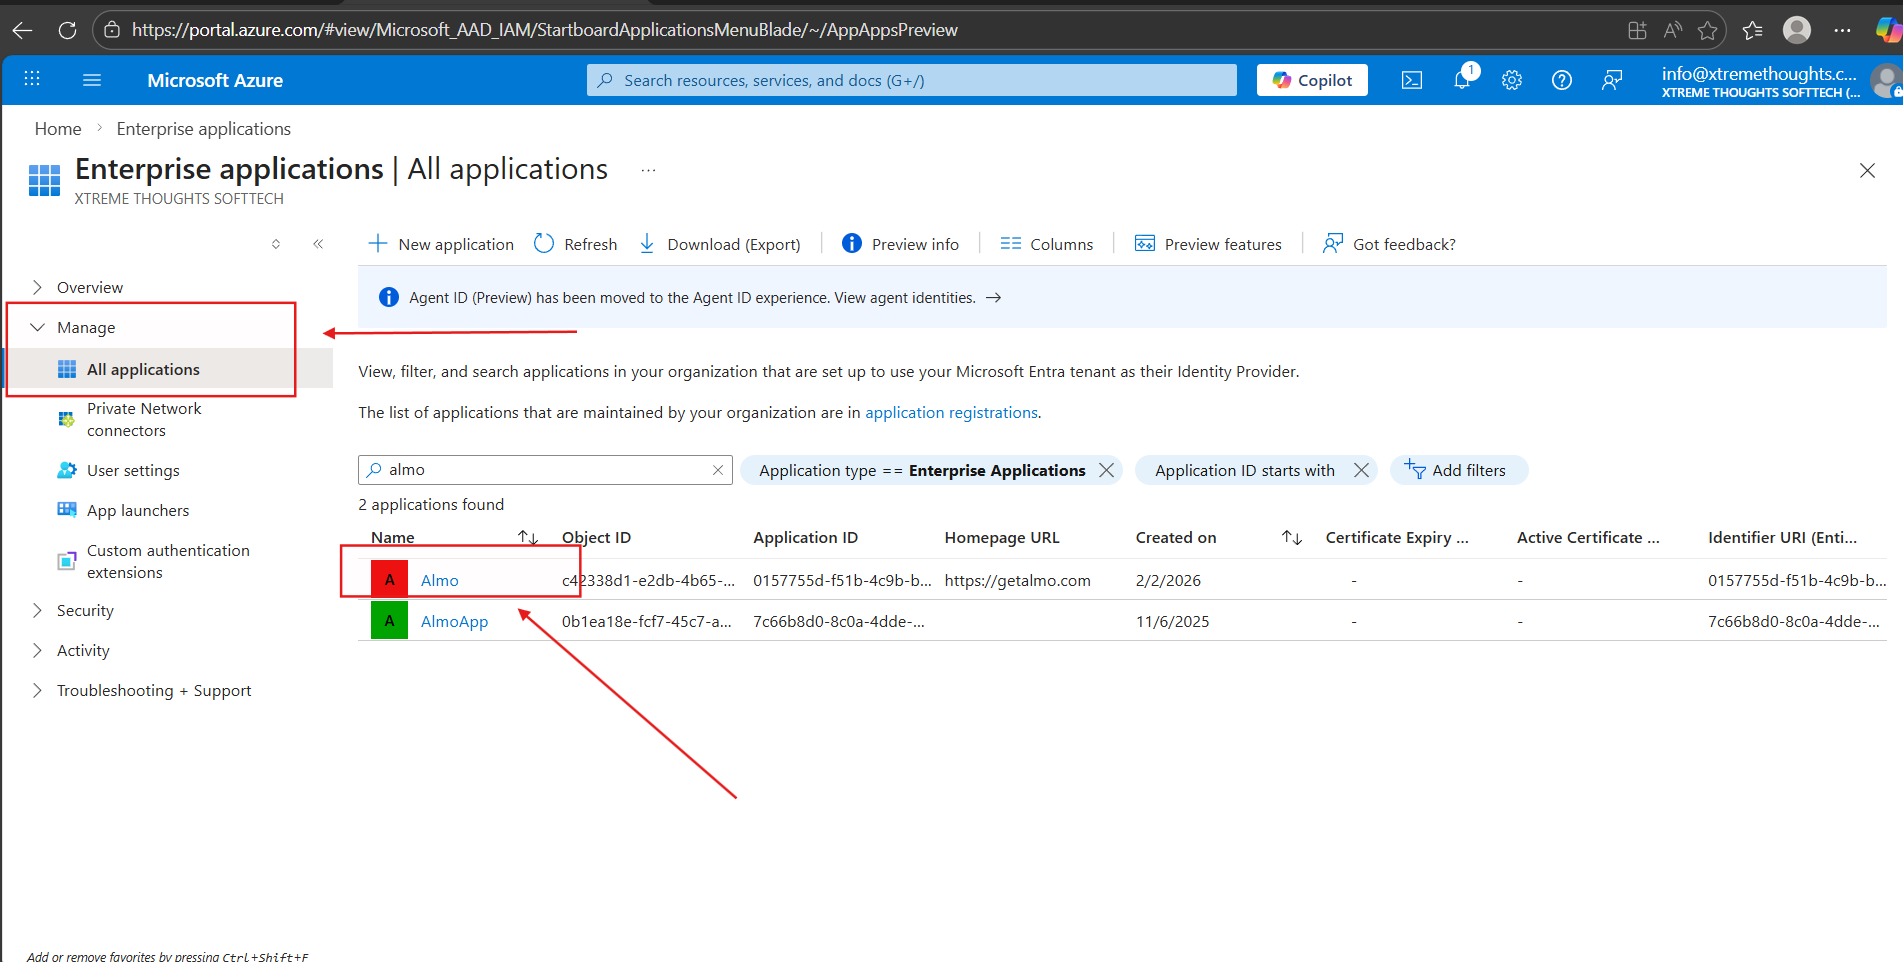This screenshot has width=1903, height=962.
Task: Select User settings in the sidebar
Action: pos(133,470)
